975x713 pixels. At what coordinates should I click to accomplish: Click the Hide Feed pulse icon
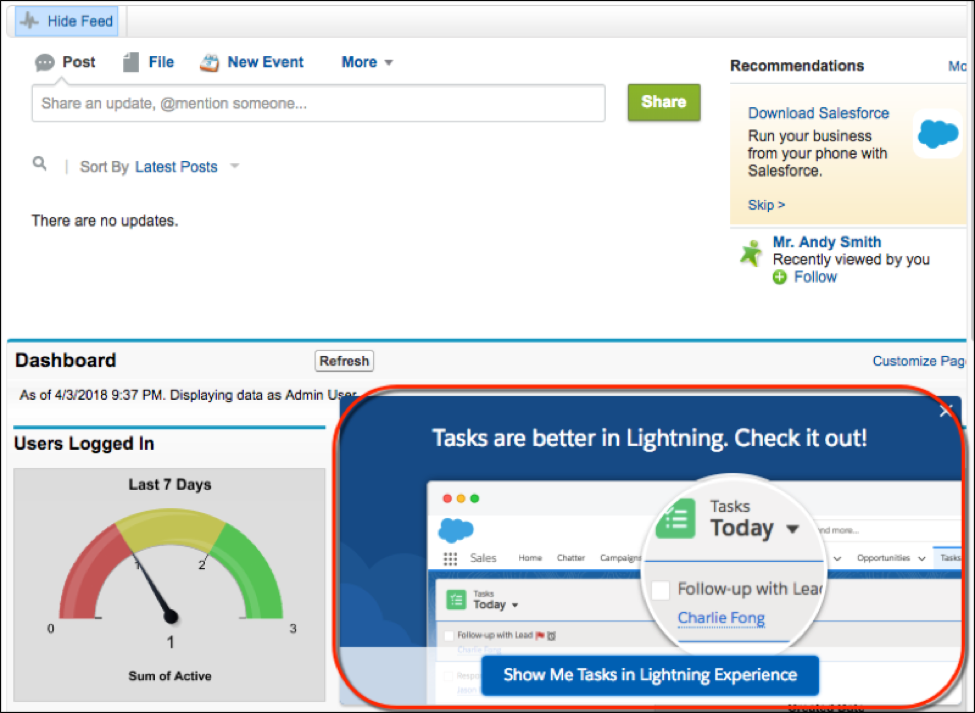pyautogui.click(x=29, y=21)
